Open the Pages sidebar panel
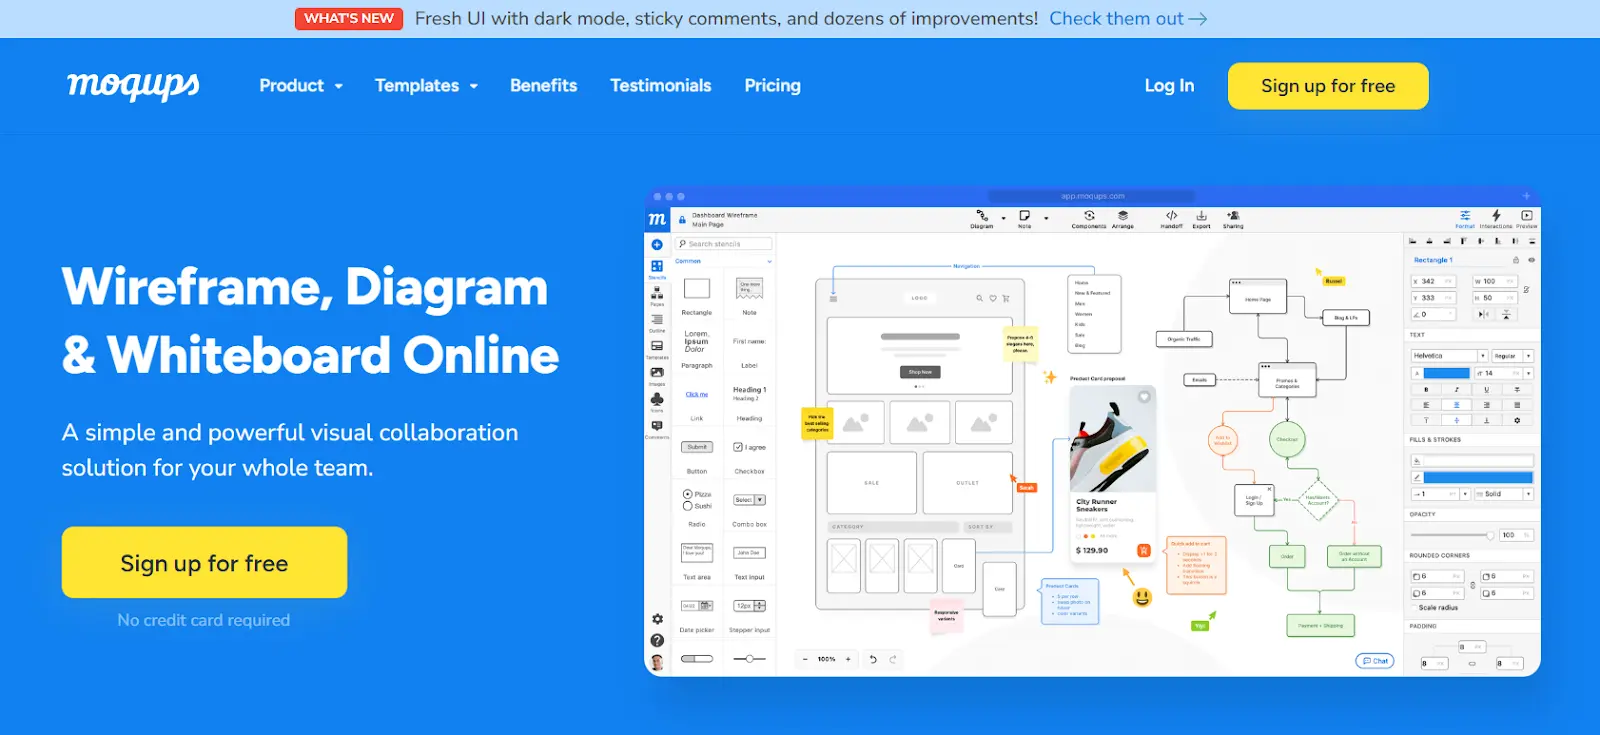 click(x=657, y=295)
